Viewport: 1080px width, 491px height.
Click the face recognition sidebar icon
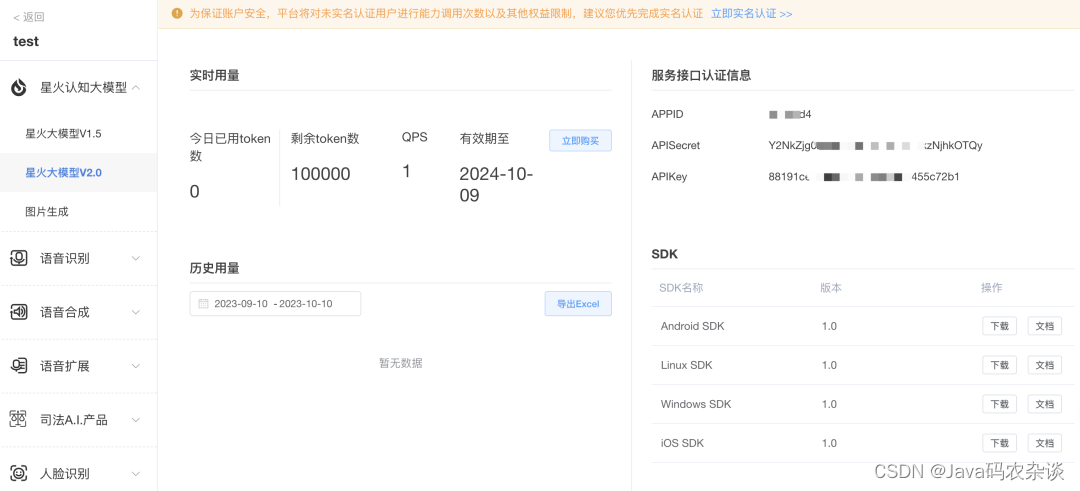point(19,473)
